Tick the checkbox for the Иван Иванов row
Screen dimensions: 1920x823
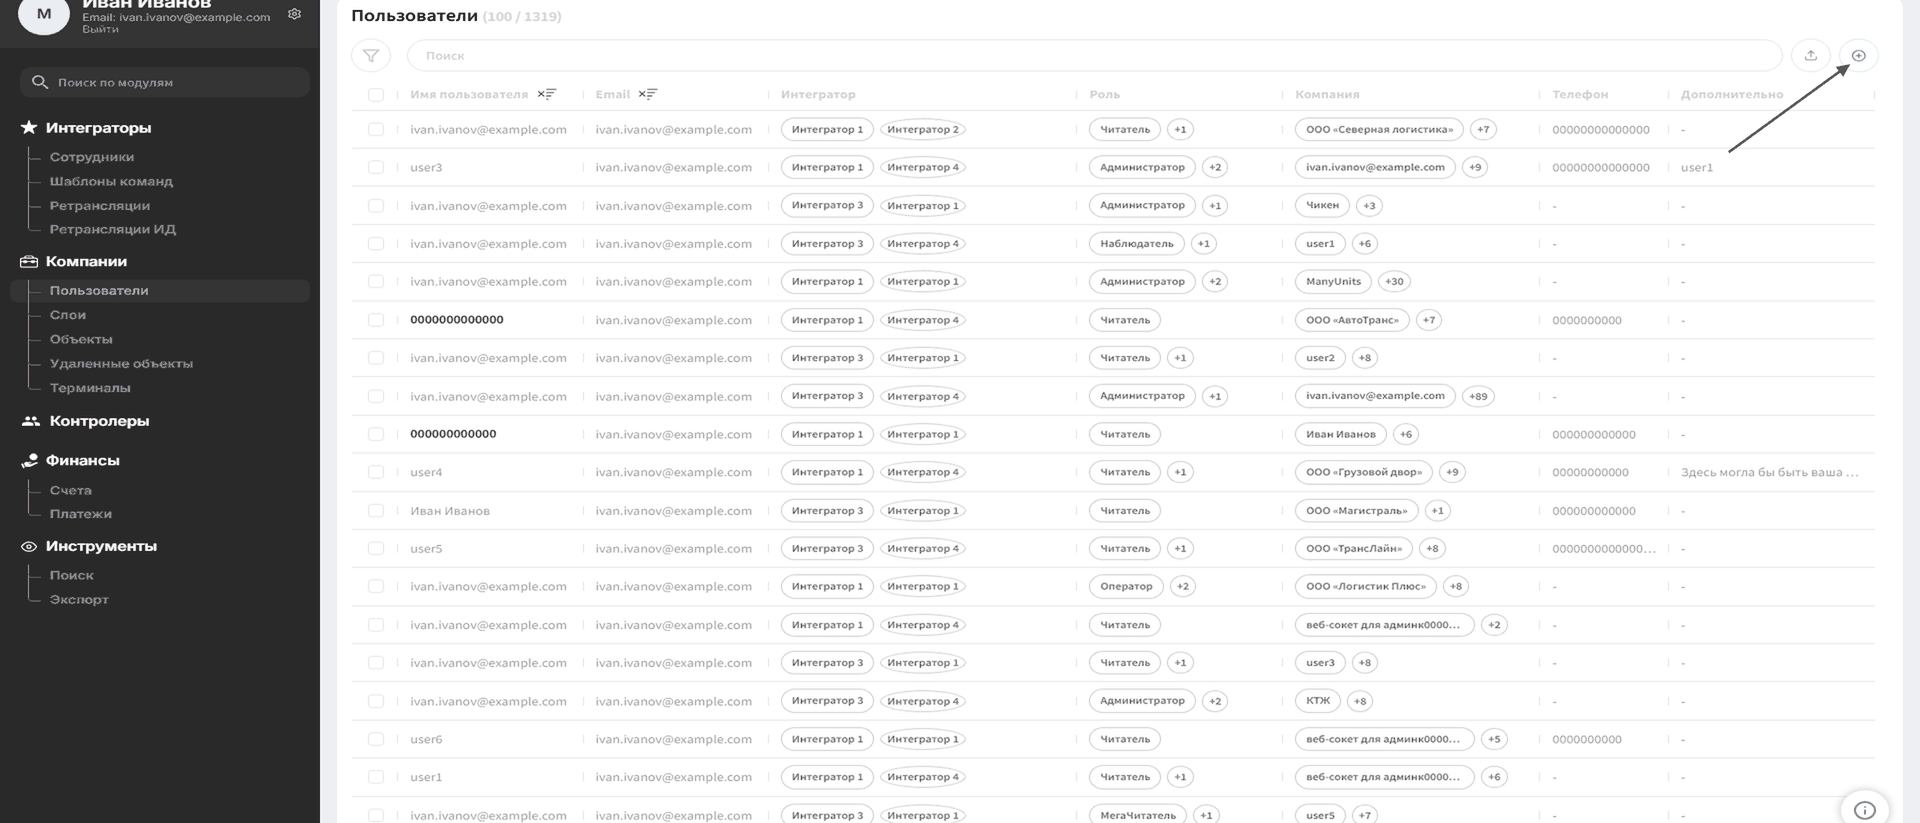point(376,510)
